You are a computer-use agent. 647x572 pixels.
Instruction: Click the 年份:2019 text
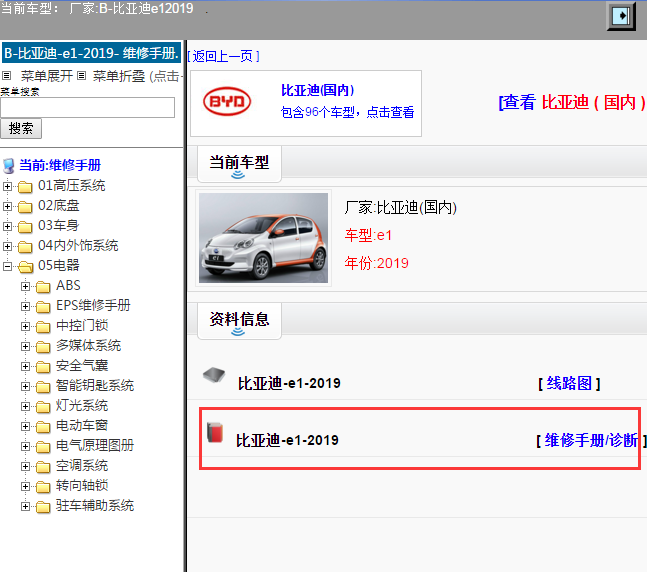tap(376, 263)
